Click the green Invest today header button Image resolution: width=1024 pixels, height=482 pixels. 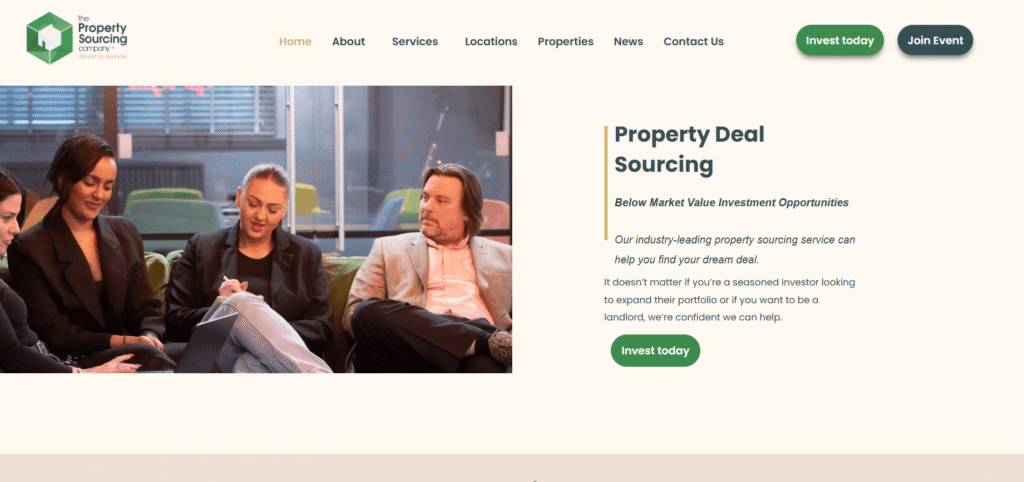[840, 40]
